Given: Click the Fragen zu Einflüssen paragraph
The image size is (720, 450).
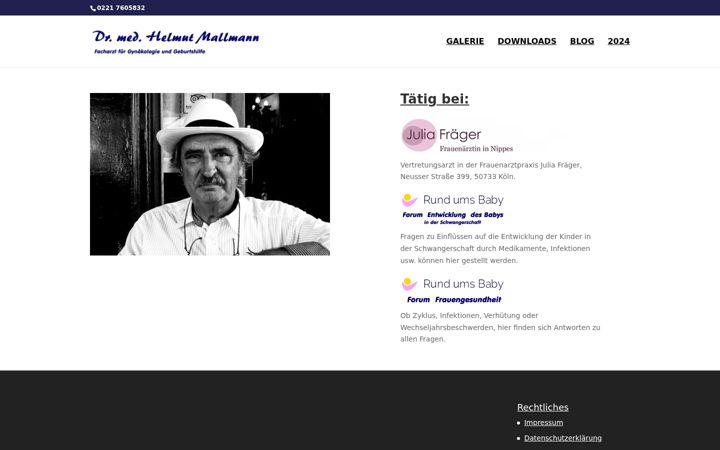Looking at the screenshot, I should click(x=495, y=248).
